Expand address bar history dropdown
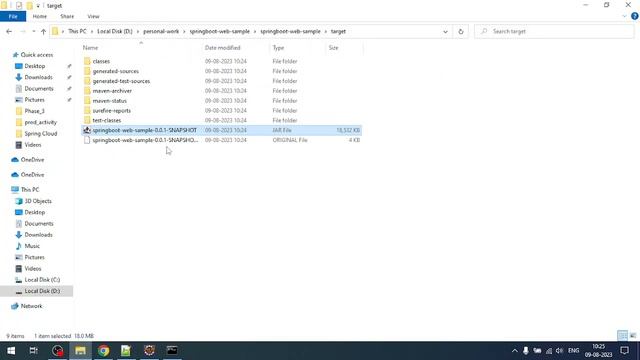The image size is (640, 360). coord(445,31)
